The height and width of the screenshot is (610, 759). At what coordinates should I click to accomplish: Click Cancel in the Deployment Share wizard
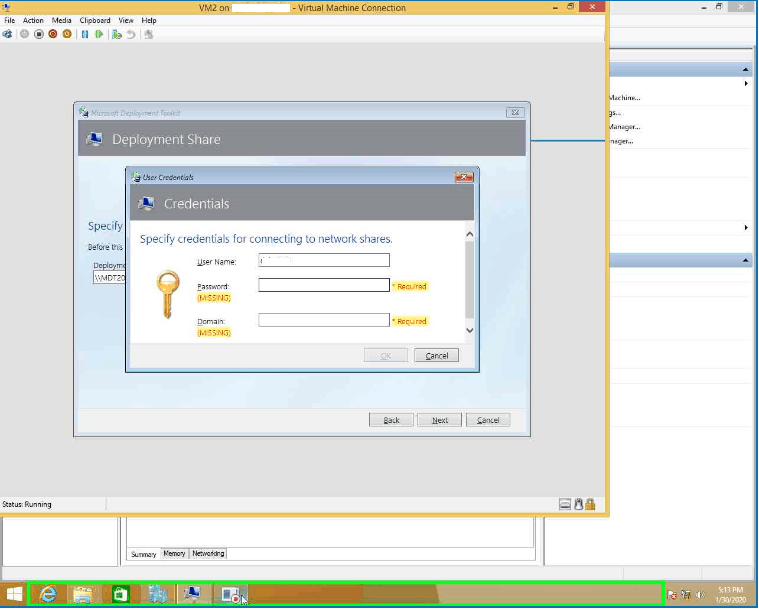(488, 420)
